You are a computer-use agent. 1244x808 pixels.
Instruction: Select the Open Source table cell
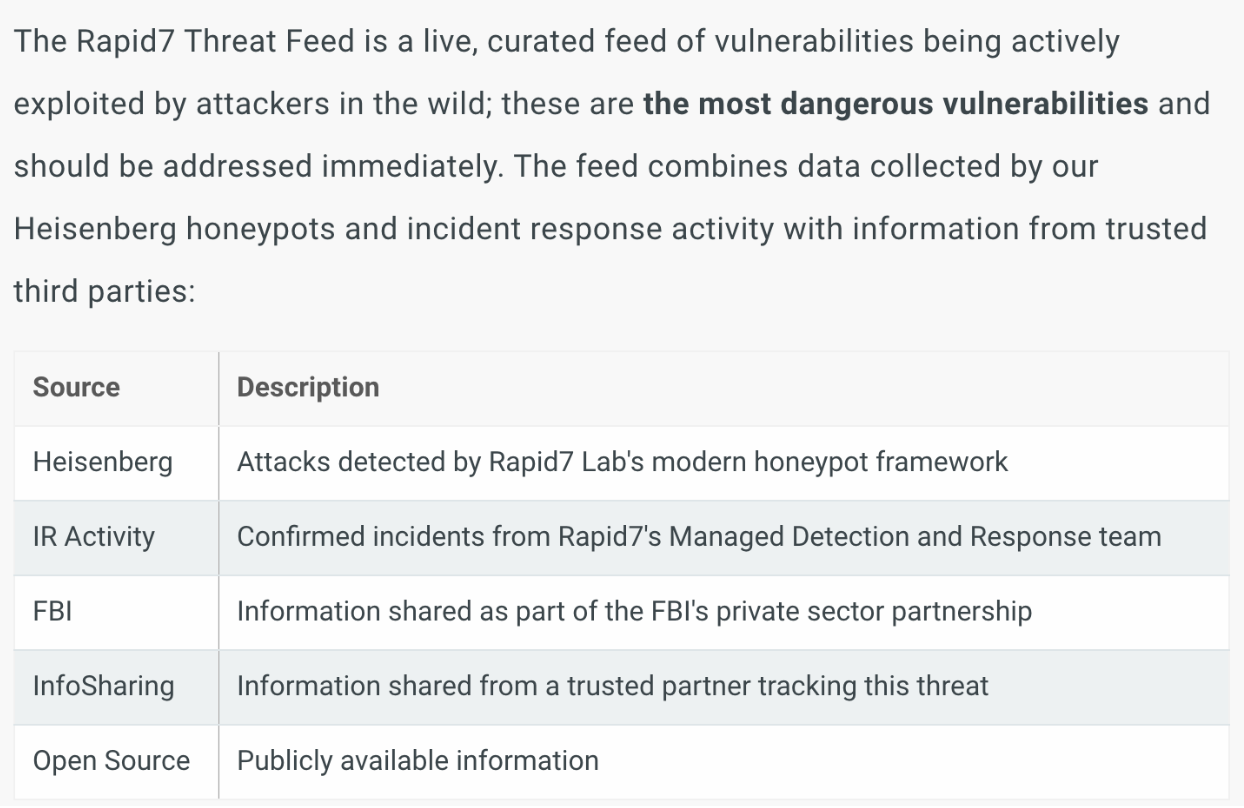click(x=111, y=761)
